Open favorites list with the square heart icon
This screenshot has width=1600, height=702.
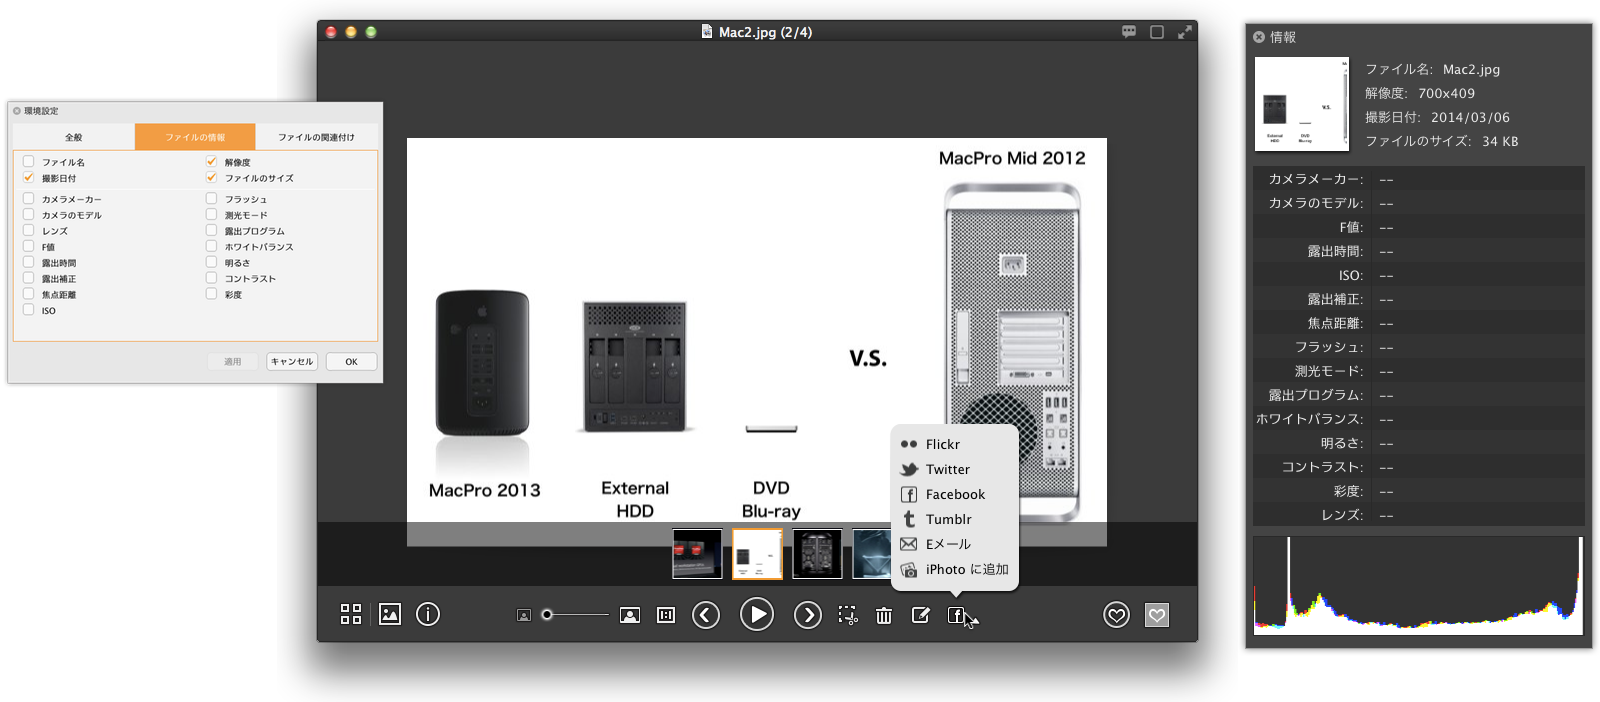[x=1157, y=615]
